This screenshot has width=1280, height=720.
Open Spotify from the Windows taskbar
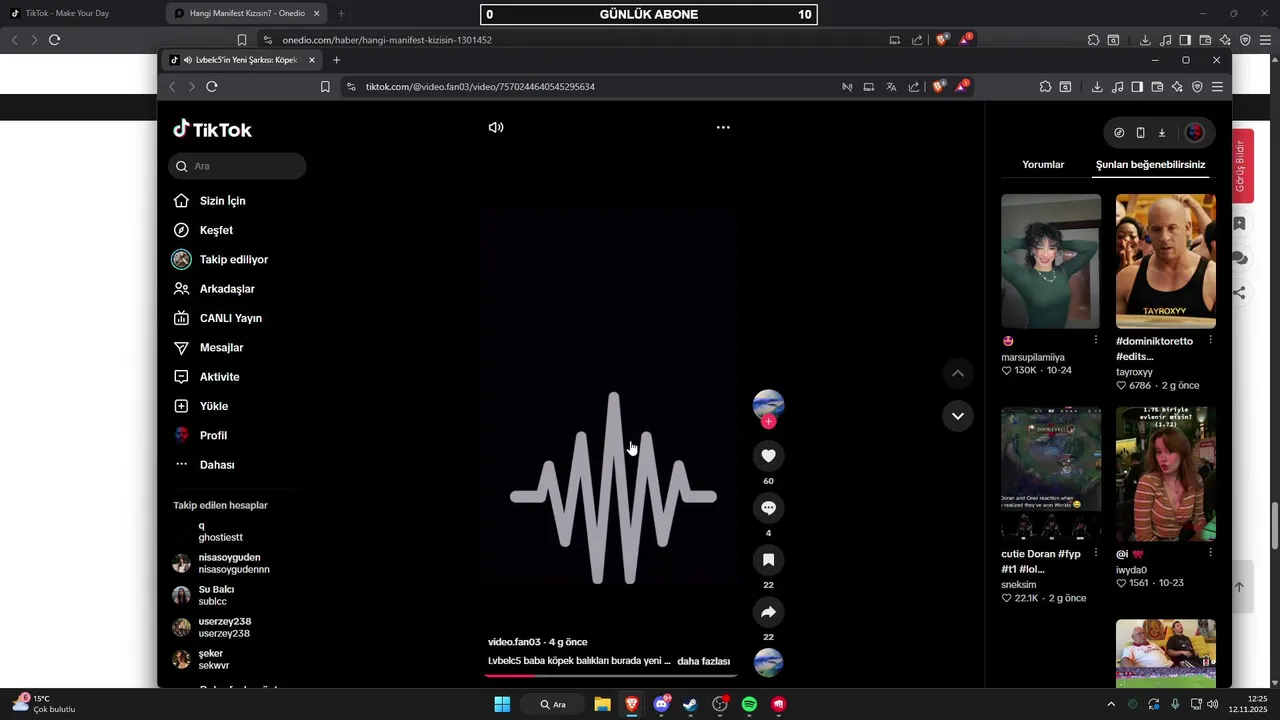749,704
